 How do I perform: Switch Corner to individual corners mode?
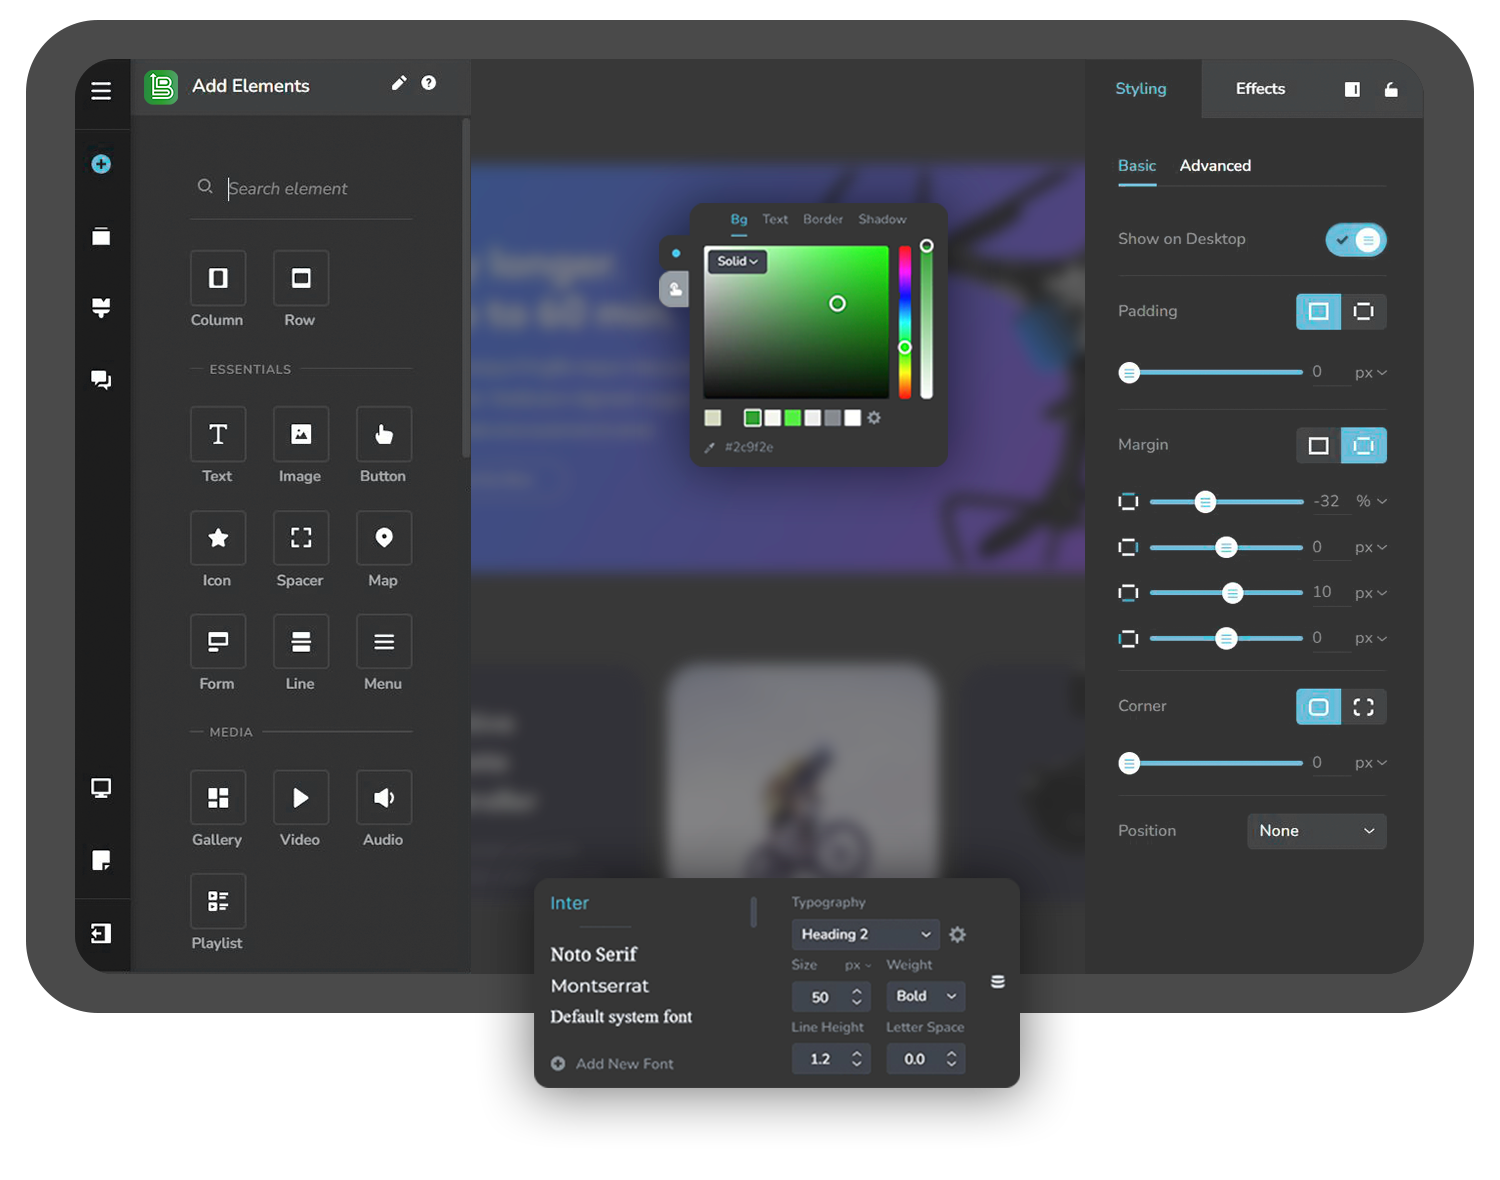click(x=1363, y=707)
